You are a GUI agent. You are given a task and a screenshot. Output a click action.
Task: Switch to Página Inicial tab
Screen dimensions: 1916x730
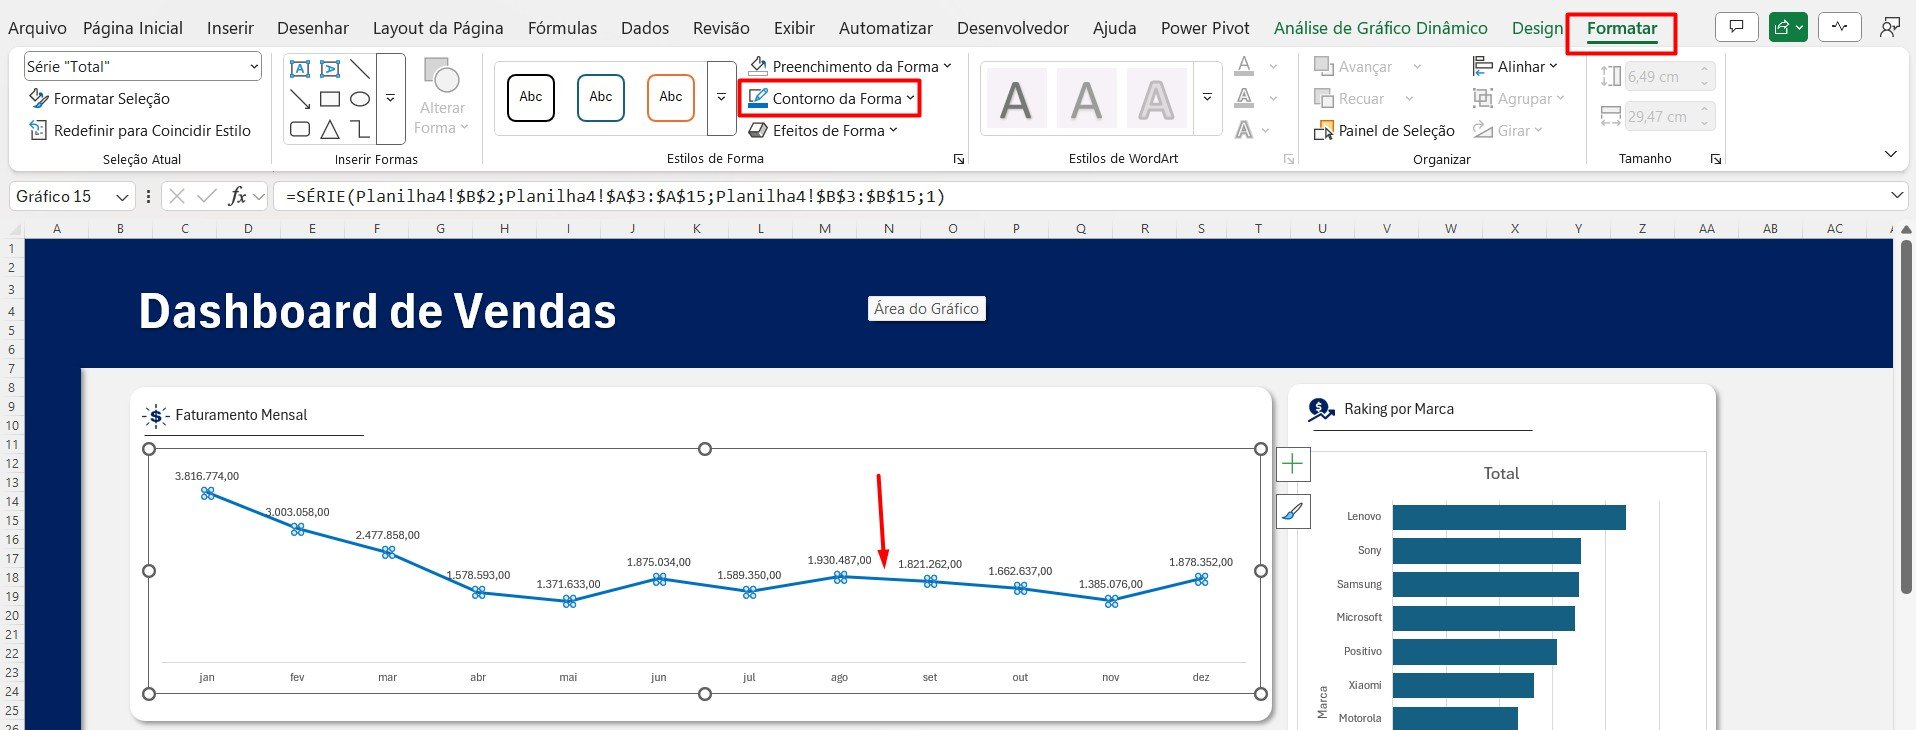tap(133, 28)
